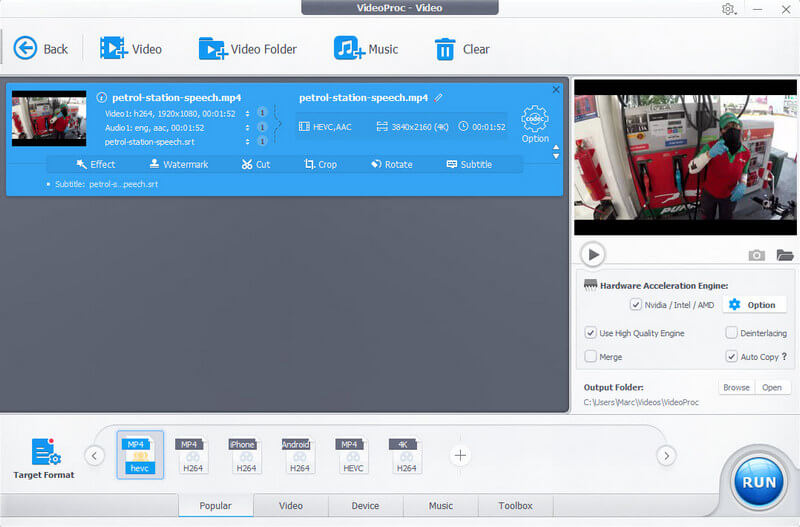Viewport: 800px width, 527px height.
Task: Browse for an output folder
Action: (x=736, y=387)
